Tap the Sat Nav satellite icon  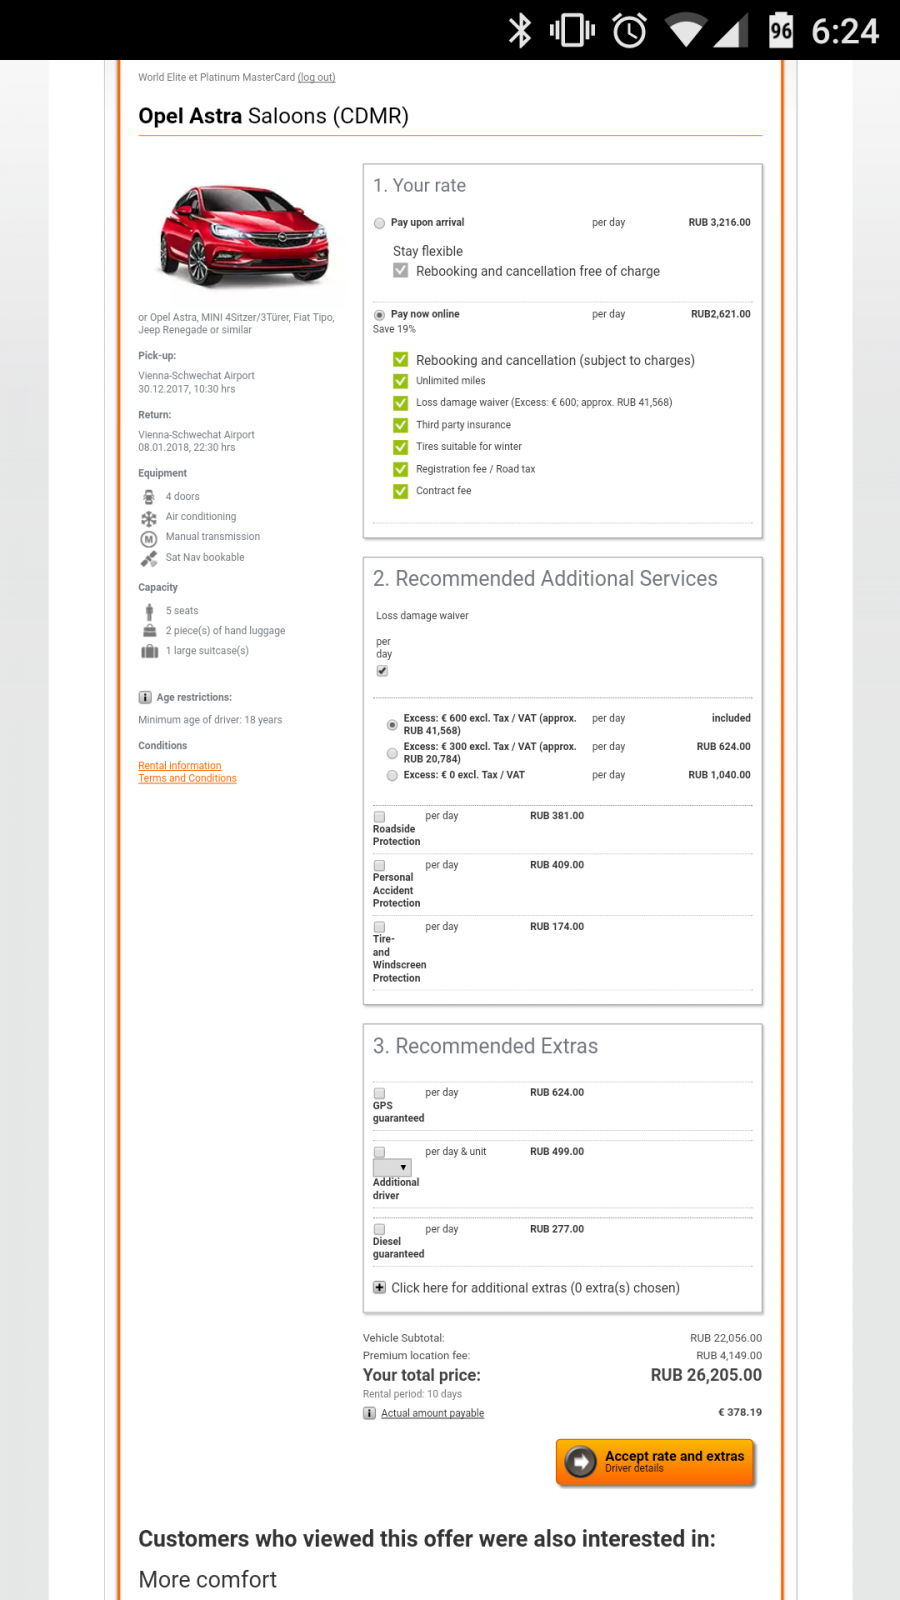149,559
